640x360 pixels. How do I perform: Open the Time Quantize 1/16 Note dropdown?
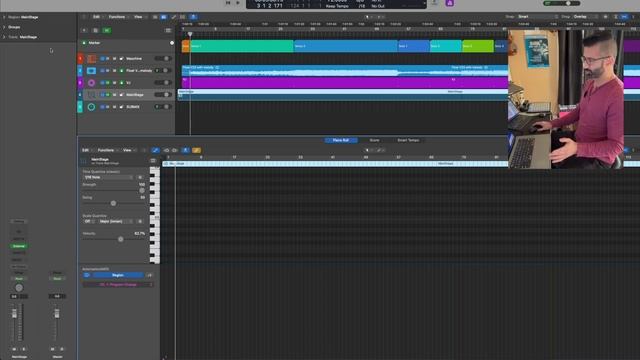coord(108,178)
